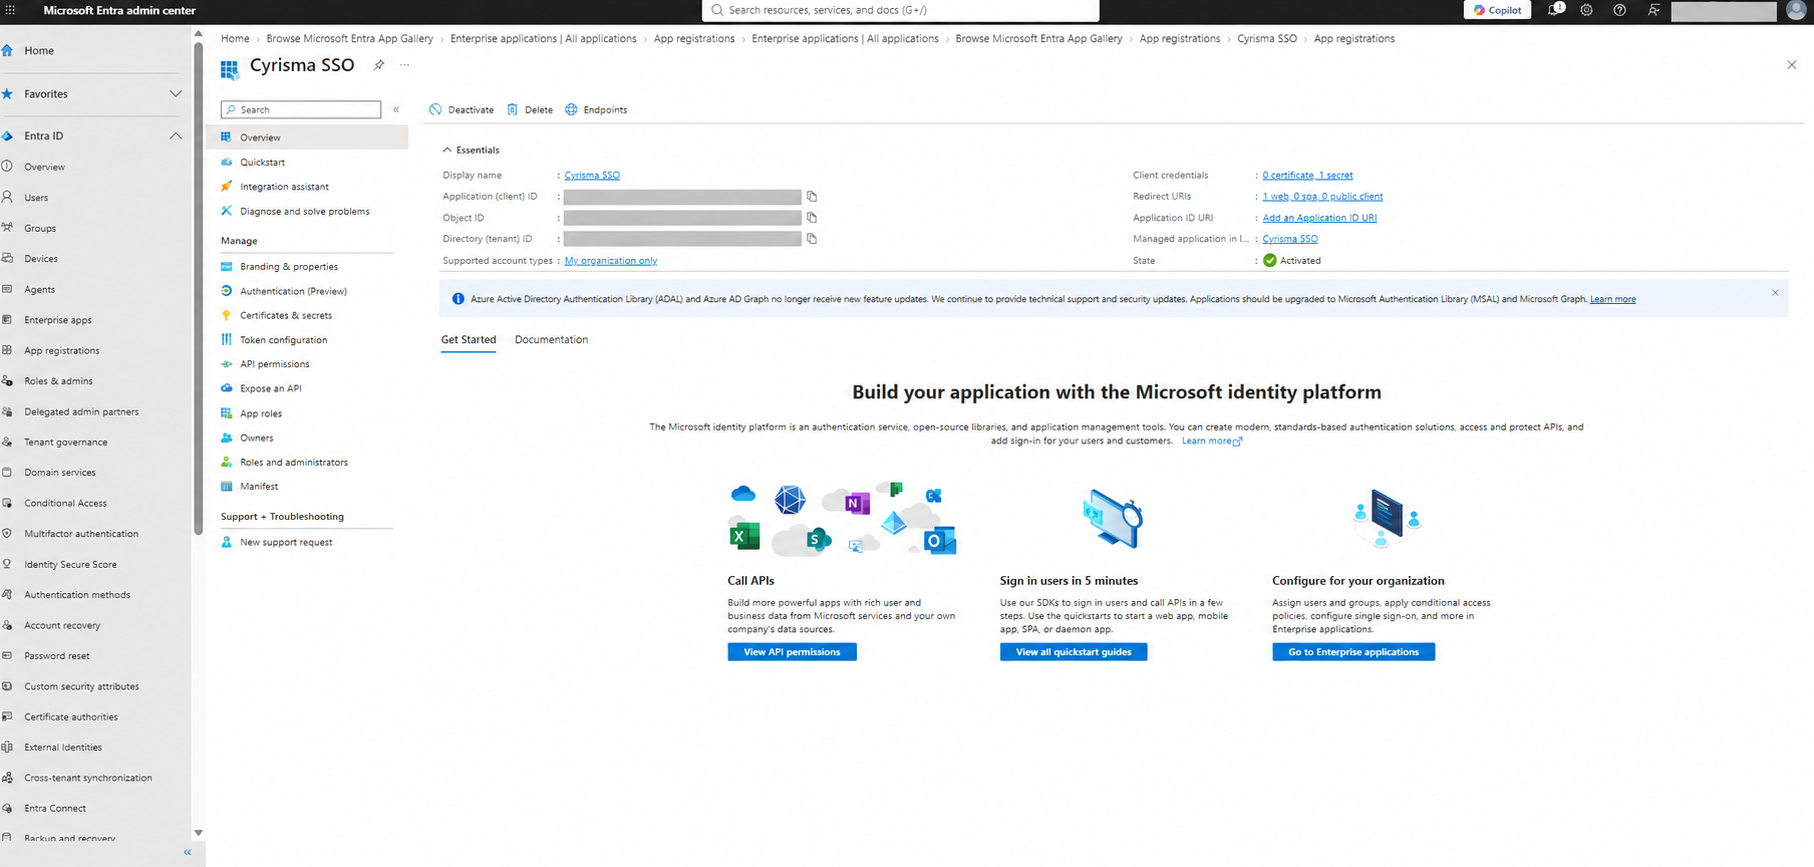
Task: Open the 0 certificate, 1 secret link
Action: click(1308, 175)
